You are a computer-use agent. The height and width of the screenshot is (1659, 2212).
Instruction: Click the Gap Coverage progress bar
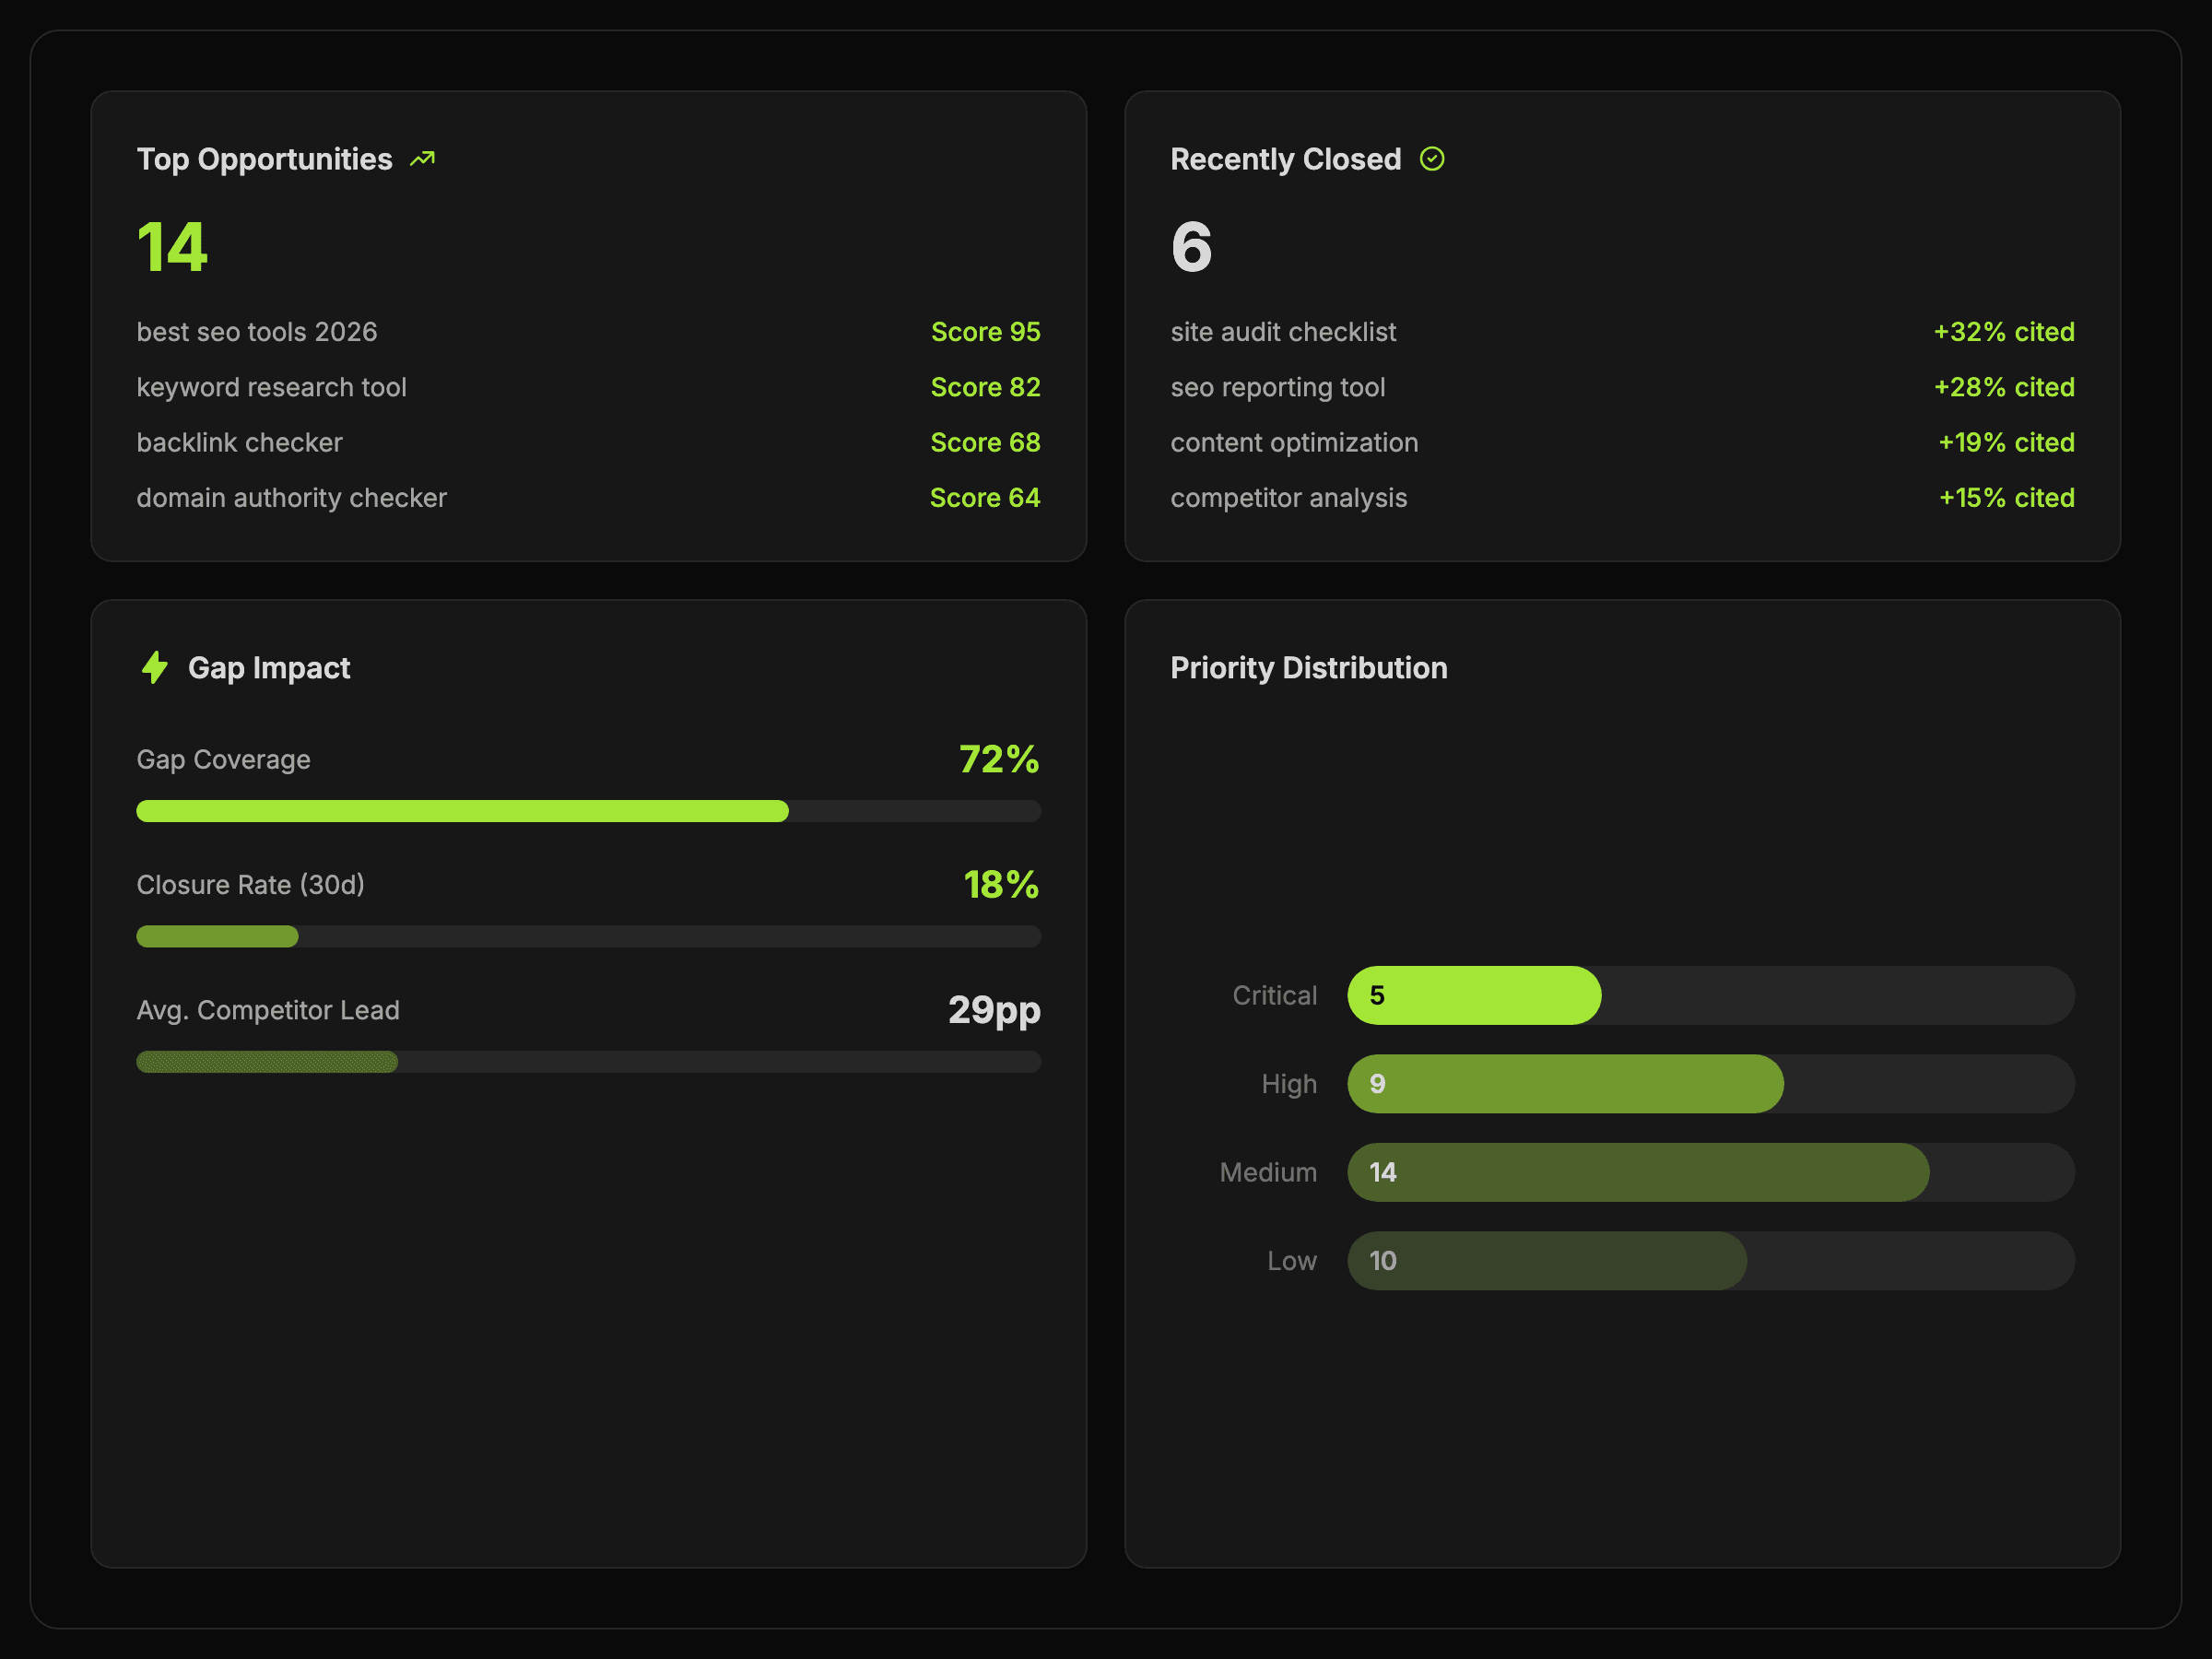(588, 811)
